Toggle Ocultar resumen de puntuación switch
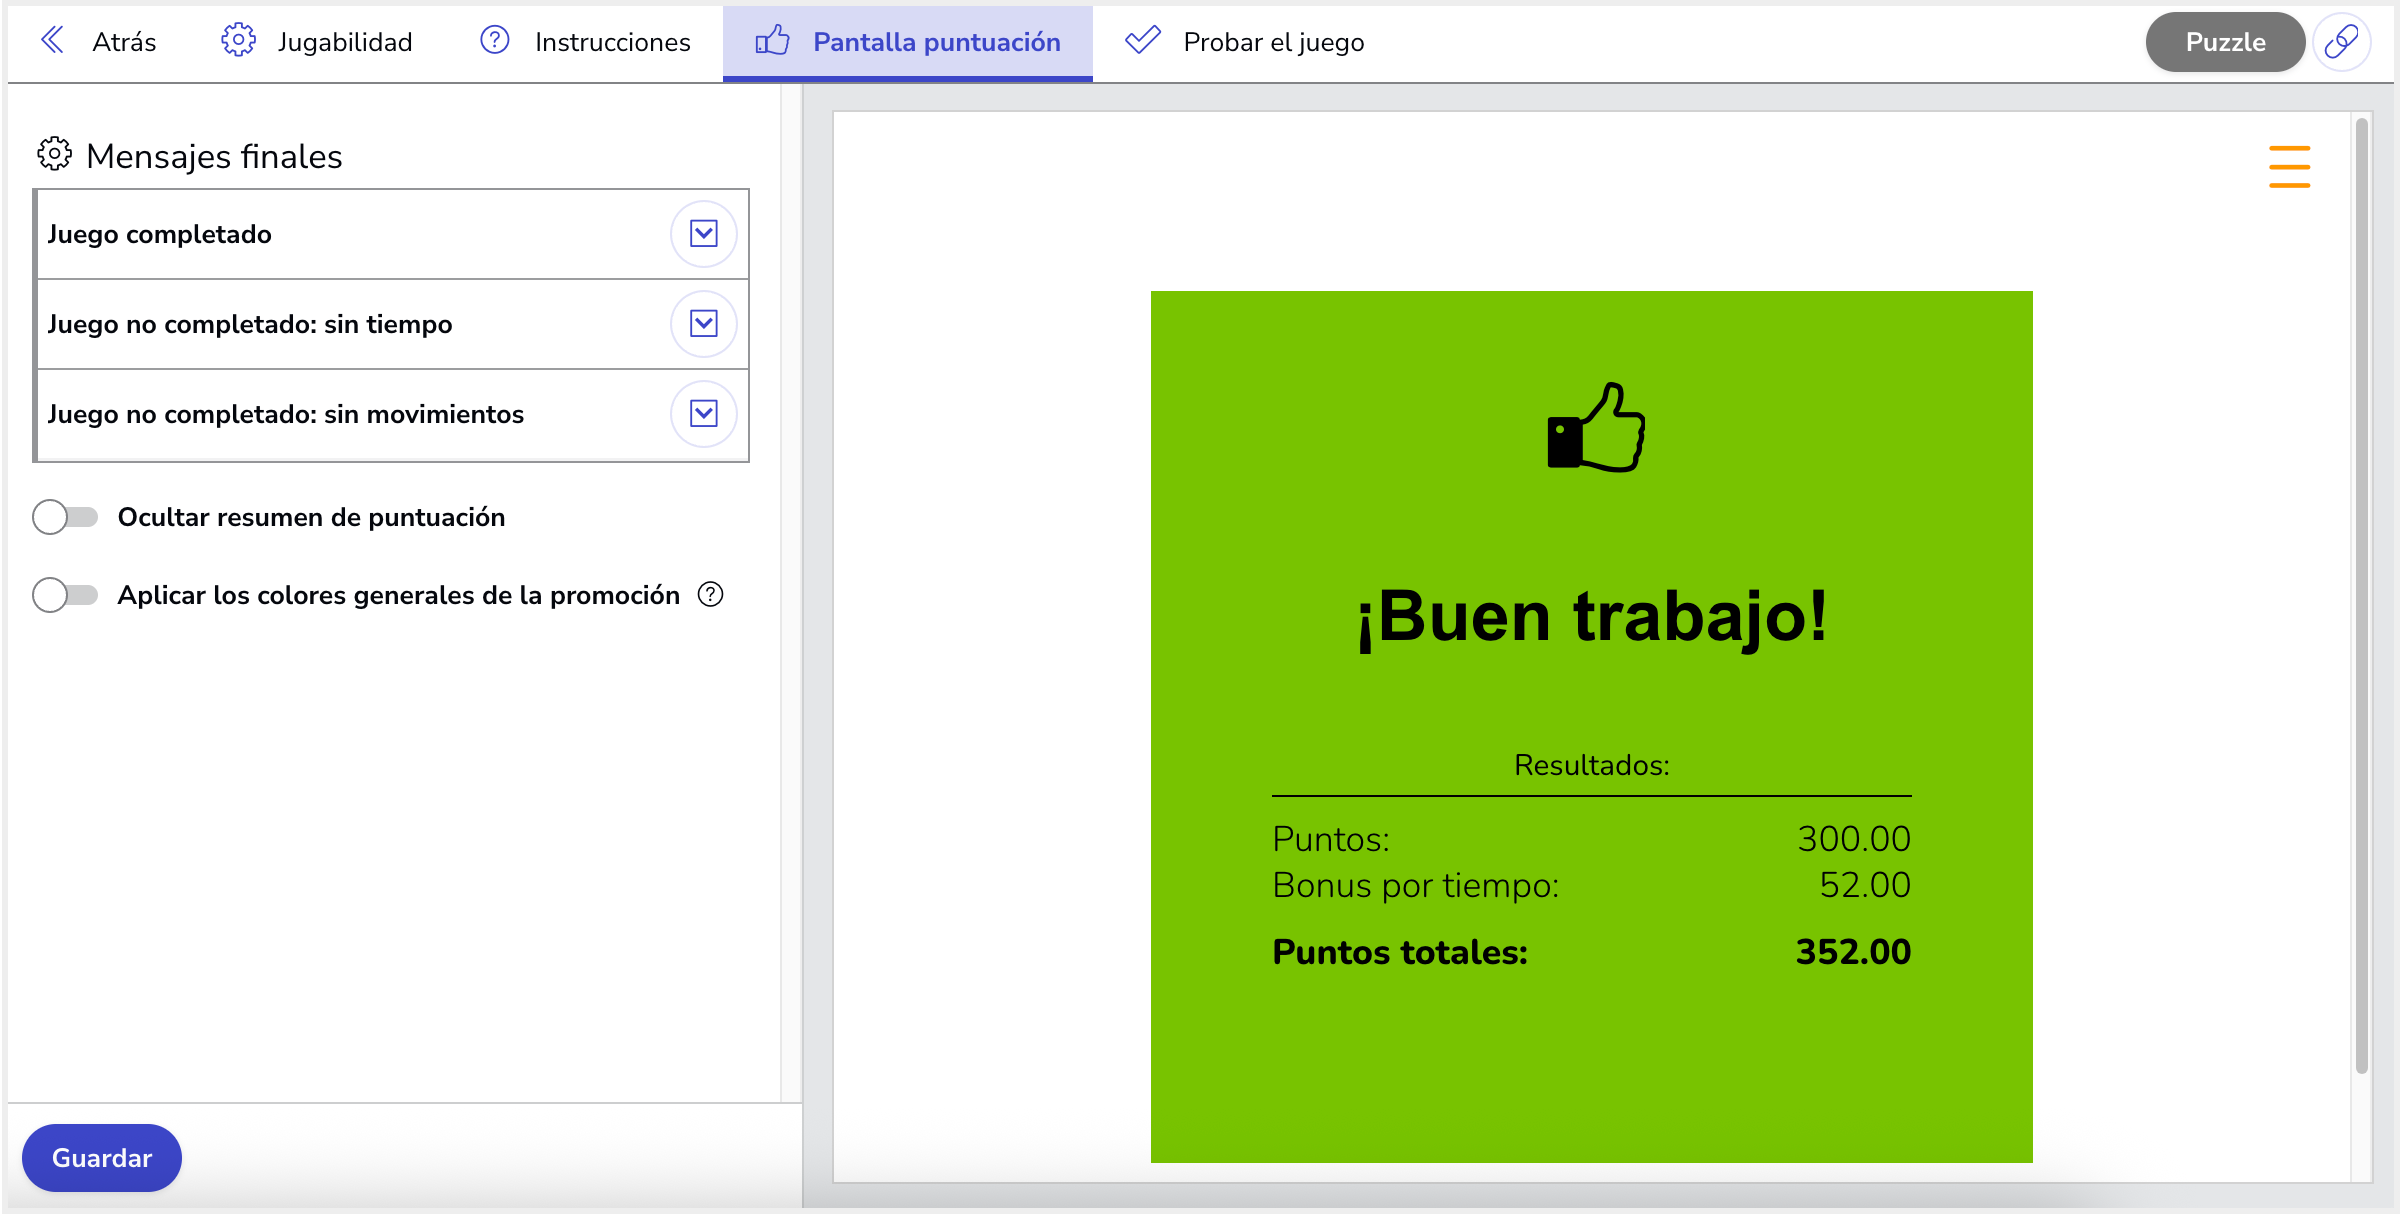Image resolution: width=2400 pixels, height=1216 pixels. [65, 517]
